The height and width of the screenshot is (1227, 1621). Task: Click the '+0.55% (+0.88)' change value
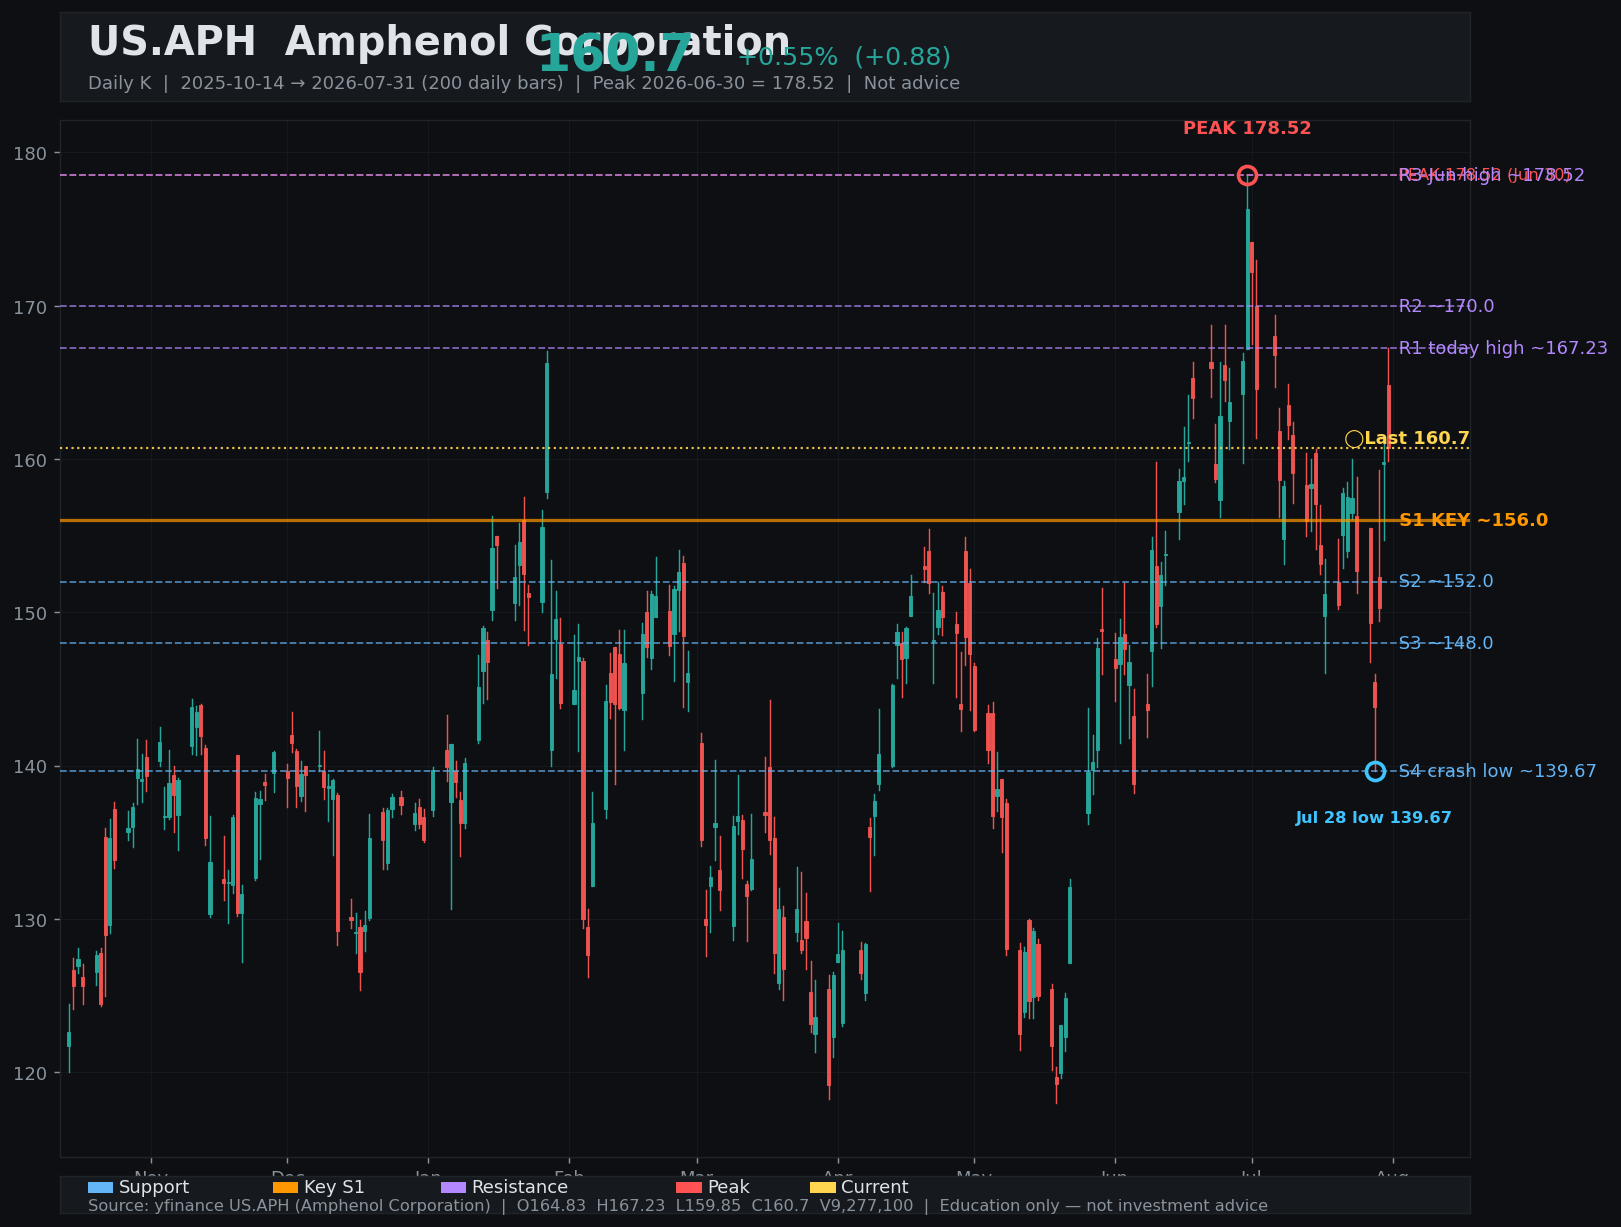click(x=844, y=57)
